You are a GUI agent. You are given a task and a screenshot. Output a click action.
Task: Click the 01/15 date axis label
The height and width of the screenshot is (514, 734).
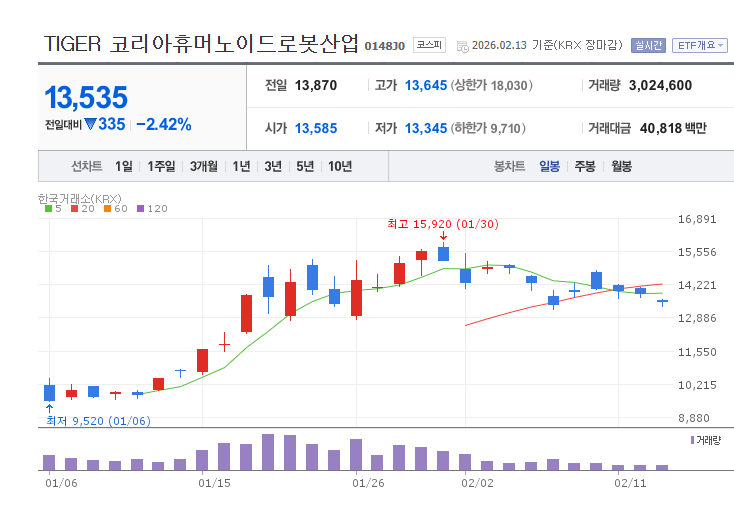pos(214,483)
